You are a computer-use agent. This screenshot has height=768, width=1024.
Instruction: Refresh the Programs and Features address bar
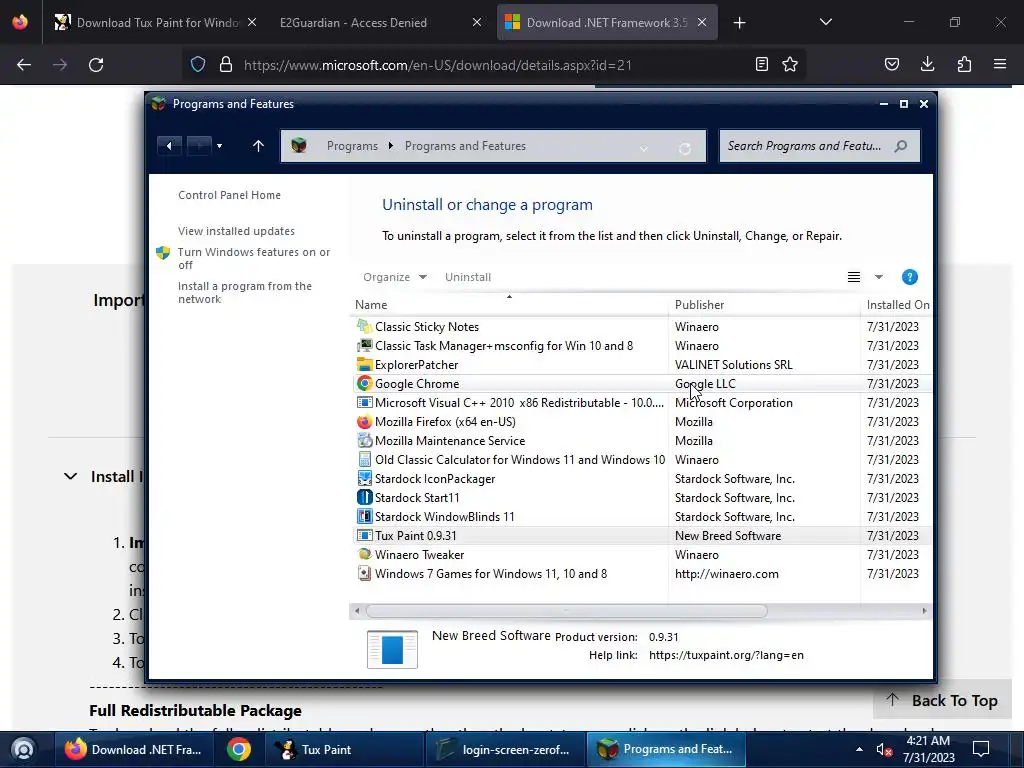pos(684,148)
